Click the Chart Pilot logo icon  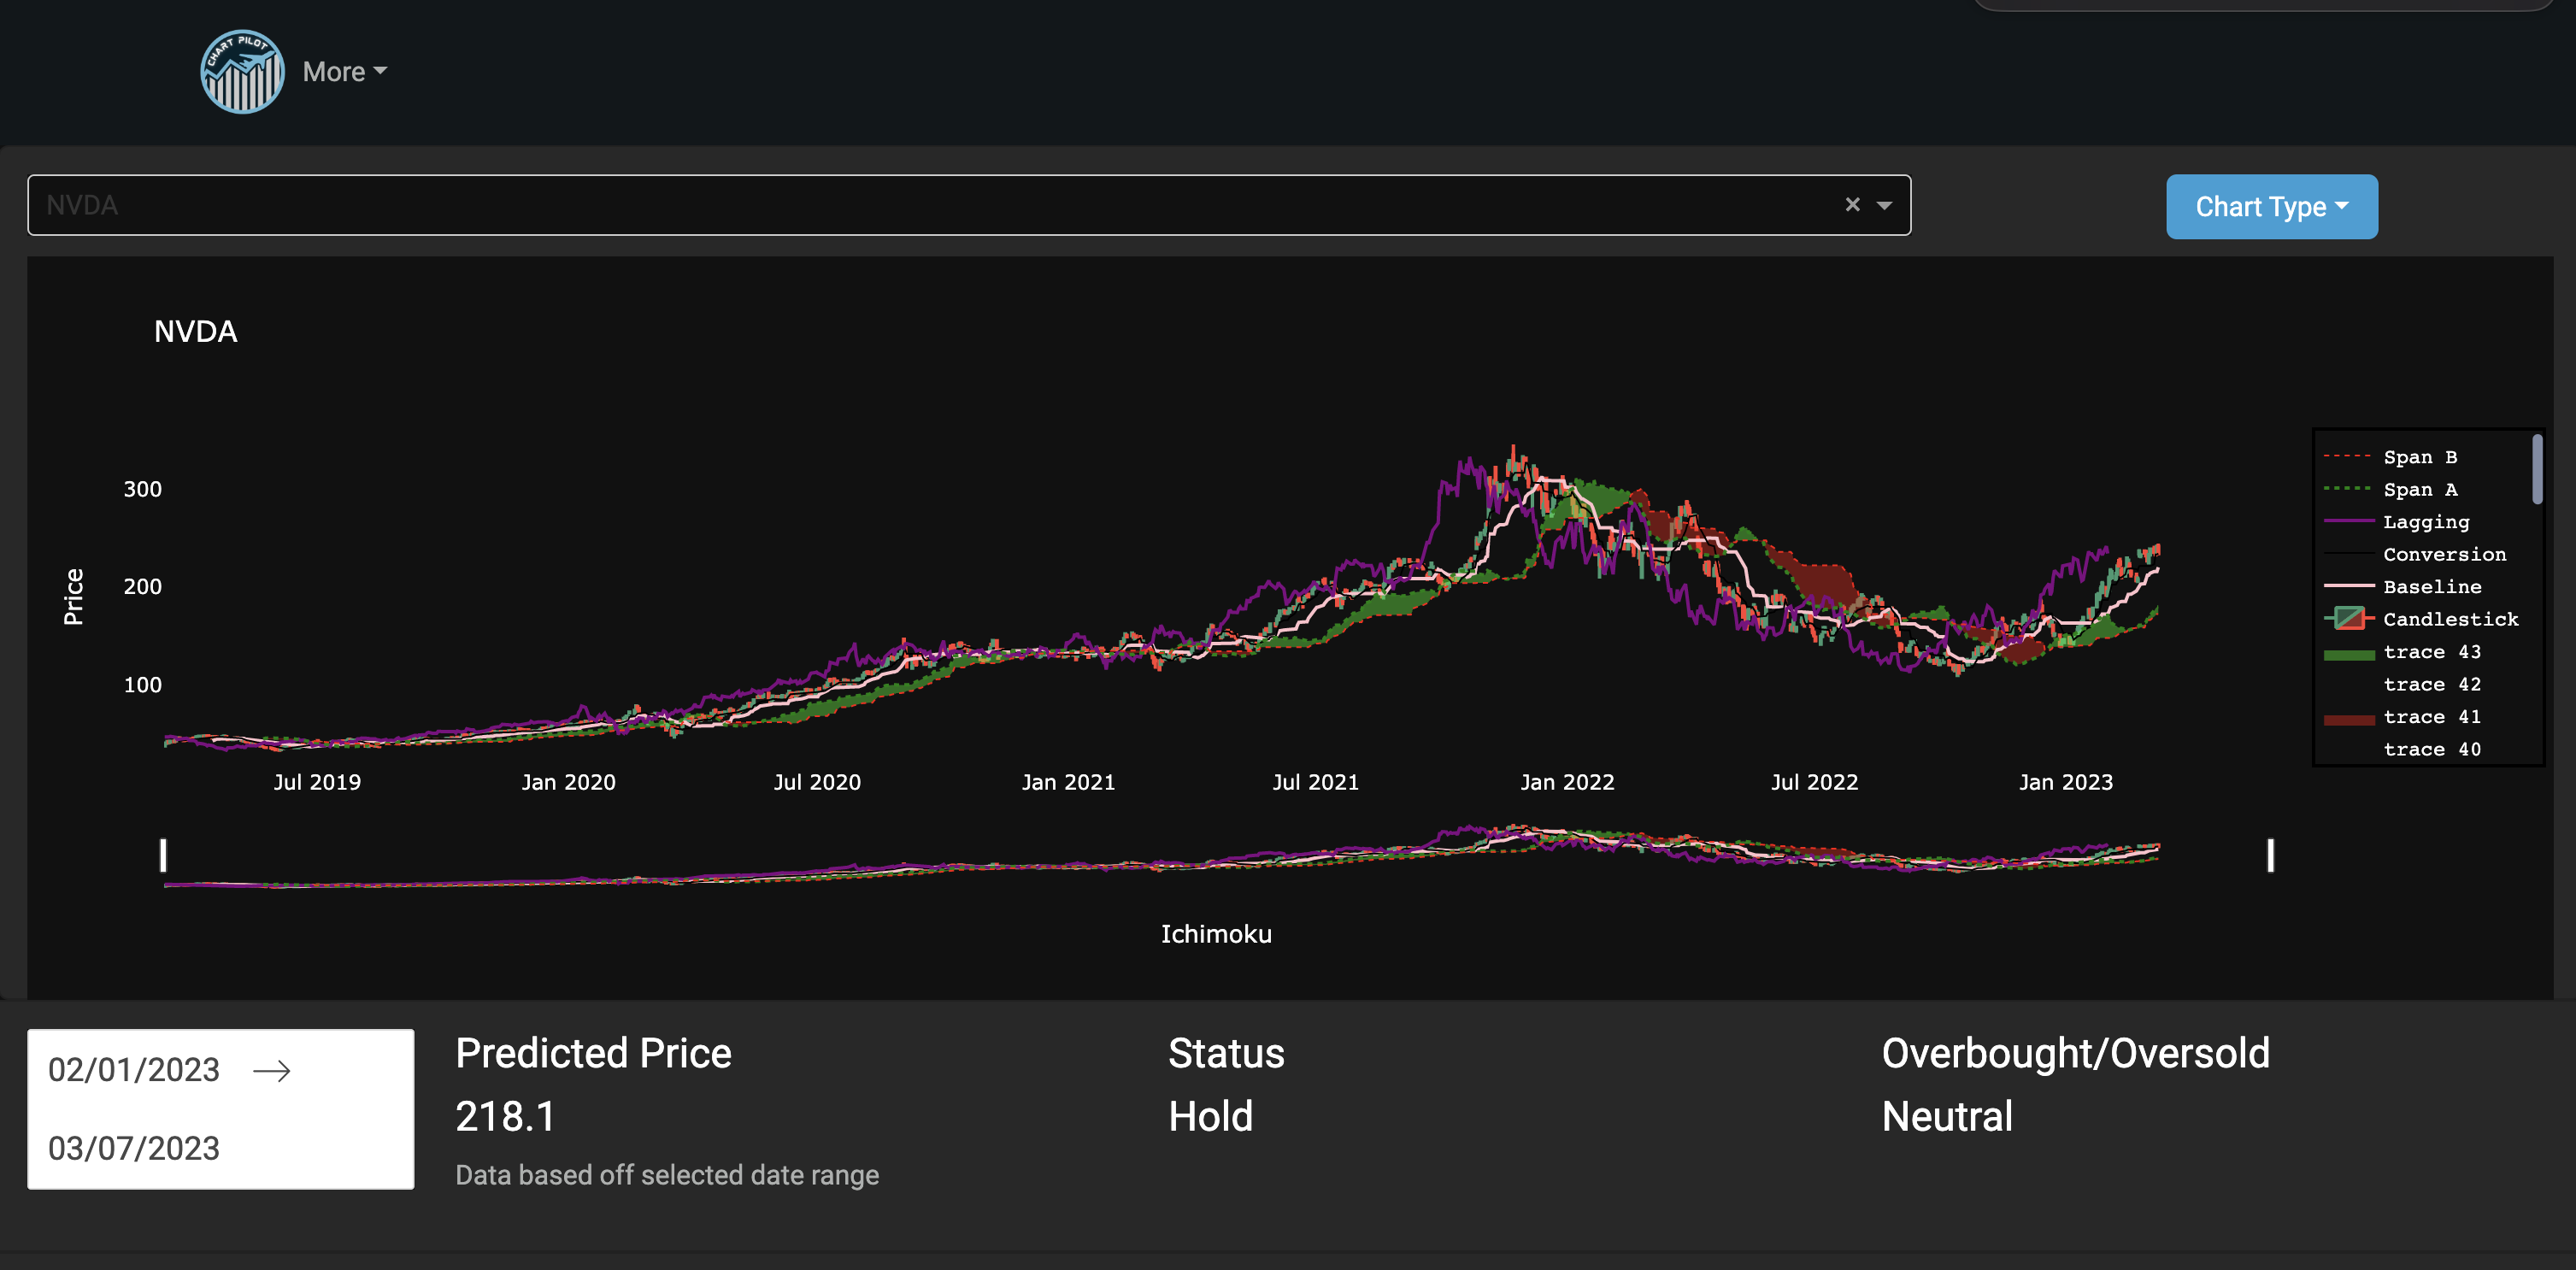[242, 71]
